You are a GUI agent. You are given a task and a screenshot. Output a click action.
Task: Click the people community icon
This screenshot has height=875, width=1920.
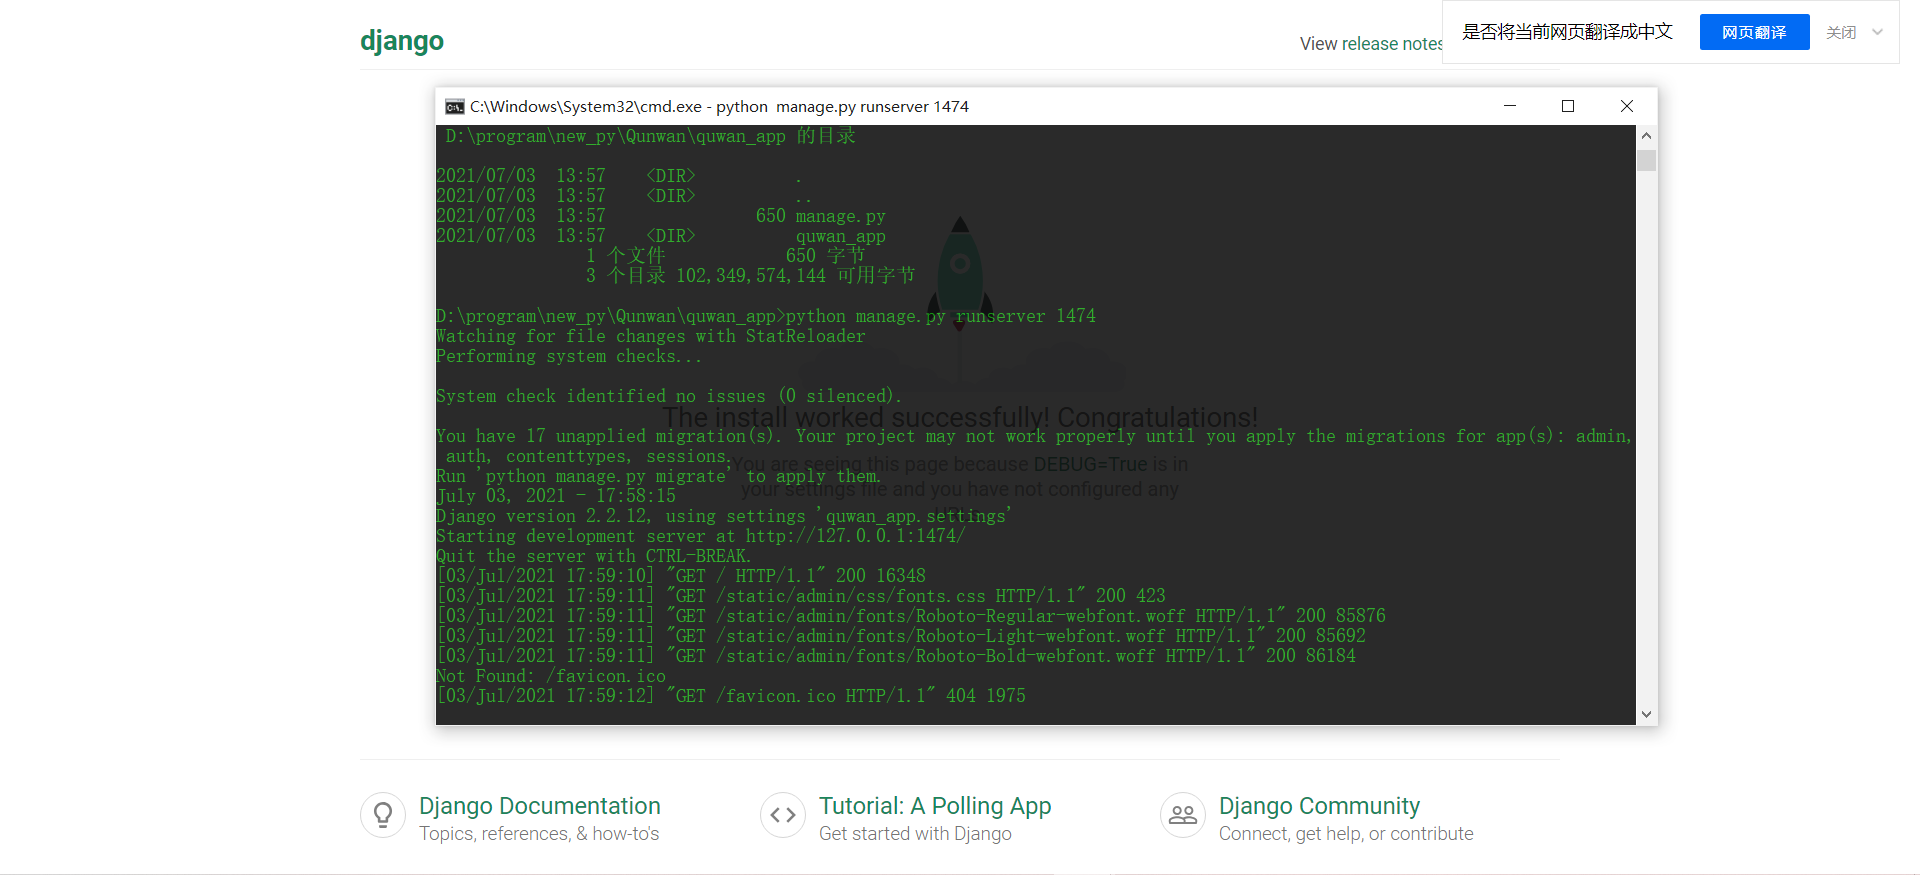click(1183, 815)
